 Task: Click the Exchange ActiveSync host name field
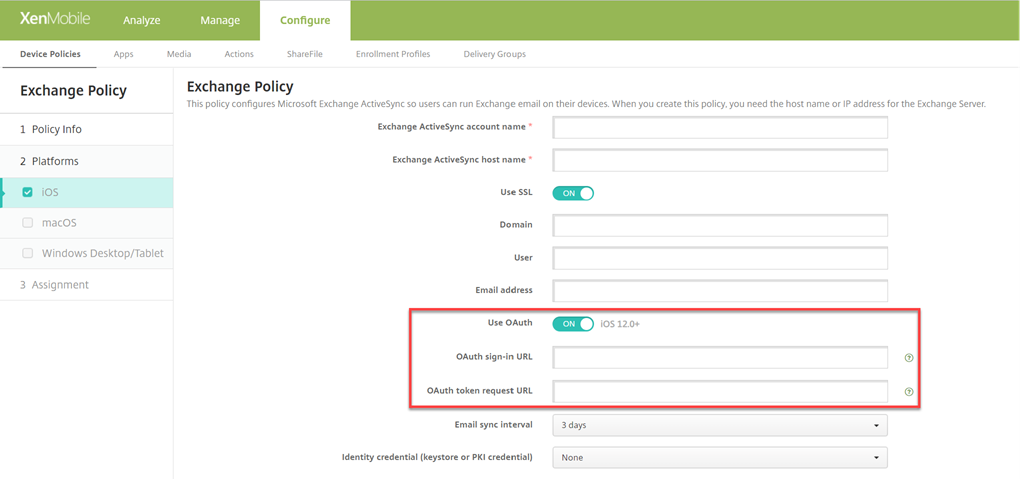[x=720, y=160]
